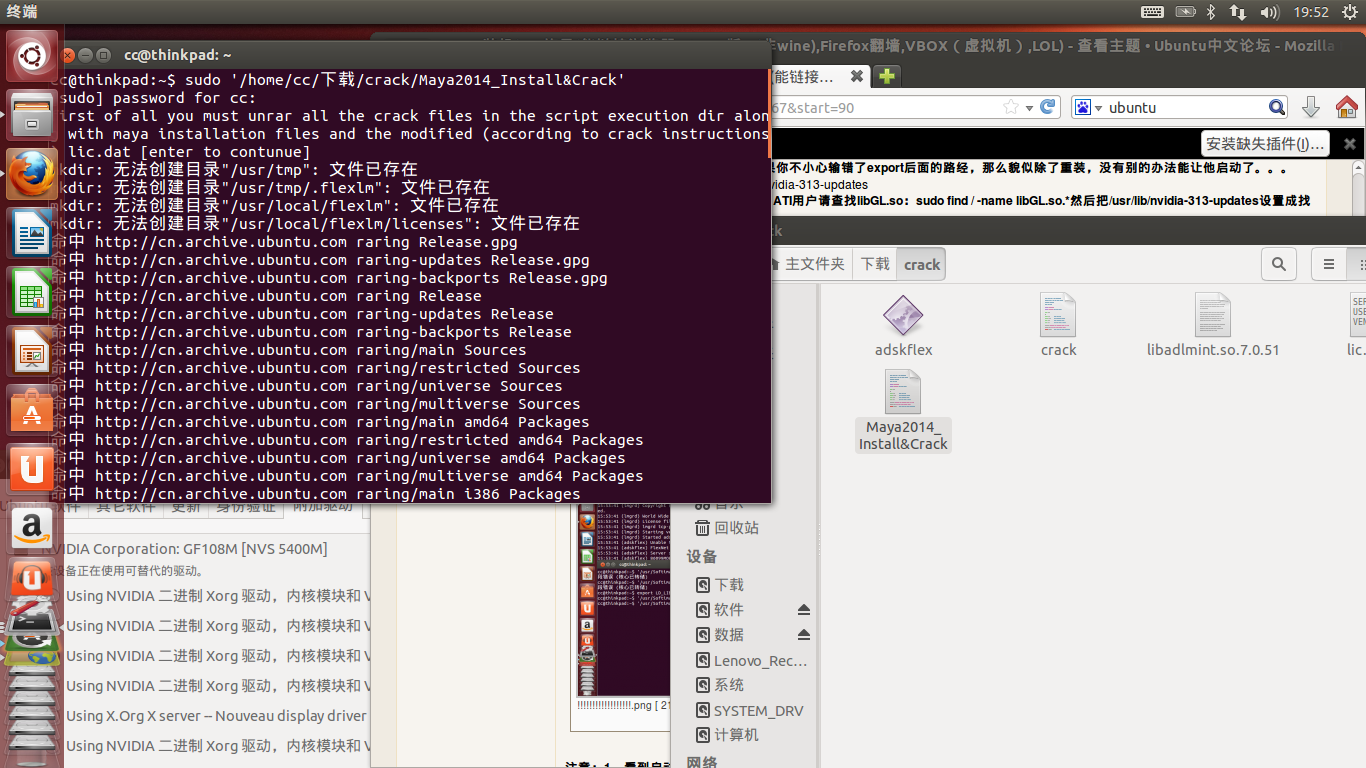Launch Firefox from the Unity launcher
Viewport: 1366px width, 768px height.
[x=32, y=173]
